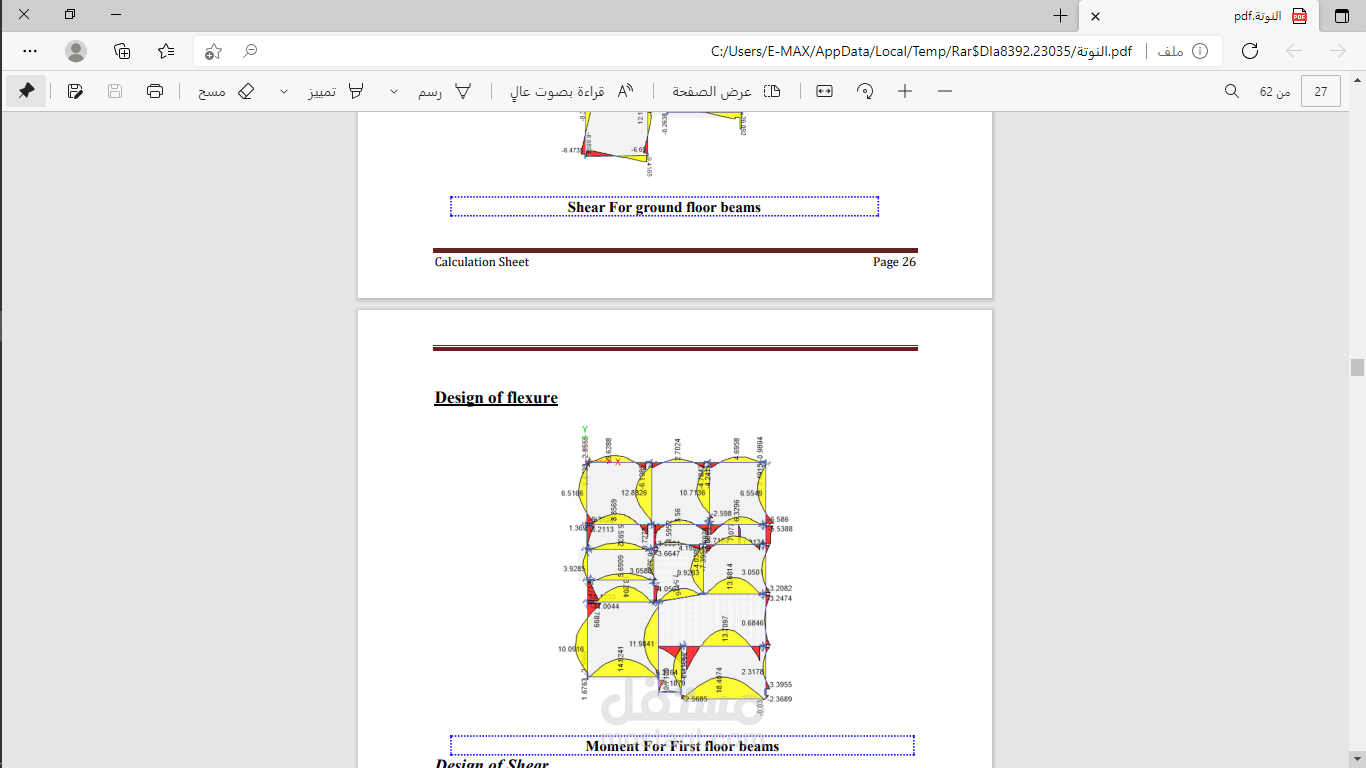Open PDF search with magnifier icon
The height and width of the screenshot is (768, 1366).
1232,91
